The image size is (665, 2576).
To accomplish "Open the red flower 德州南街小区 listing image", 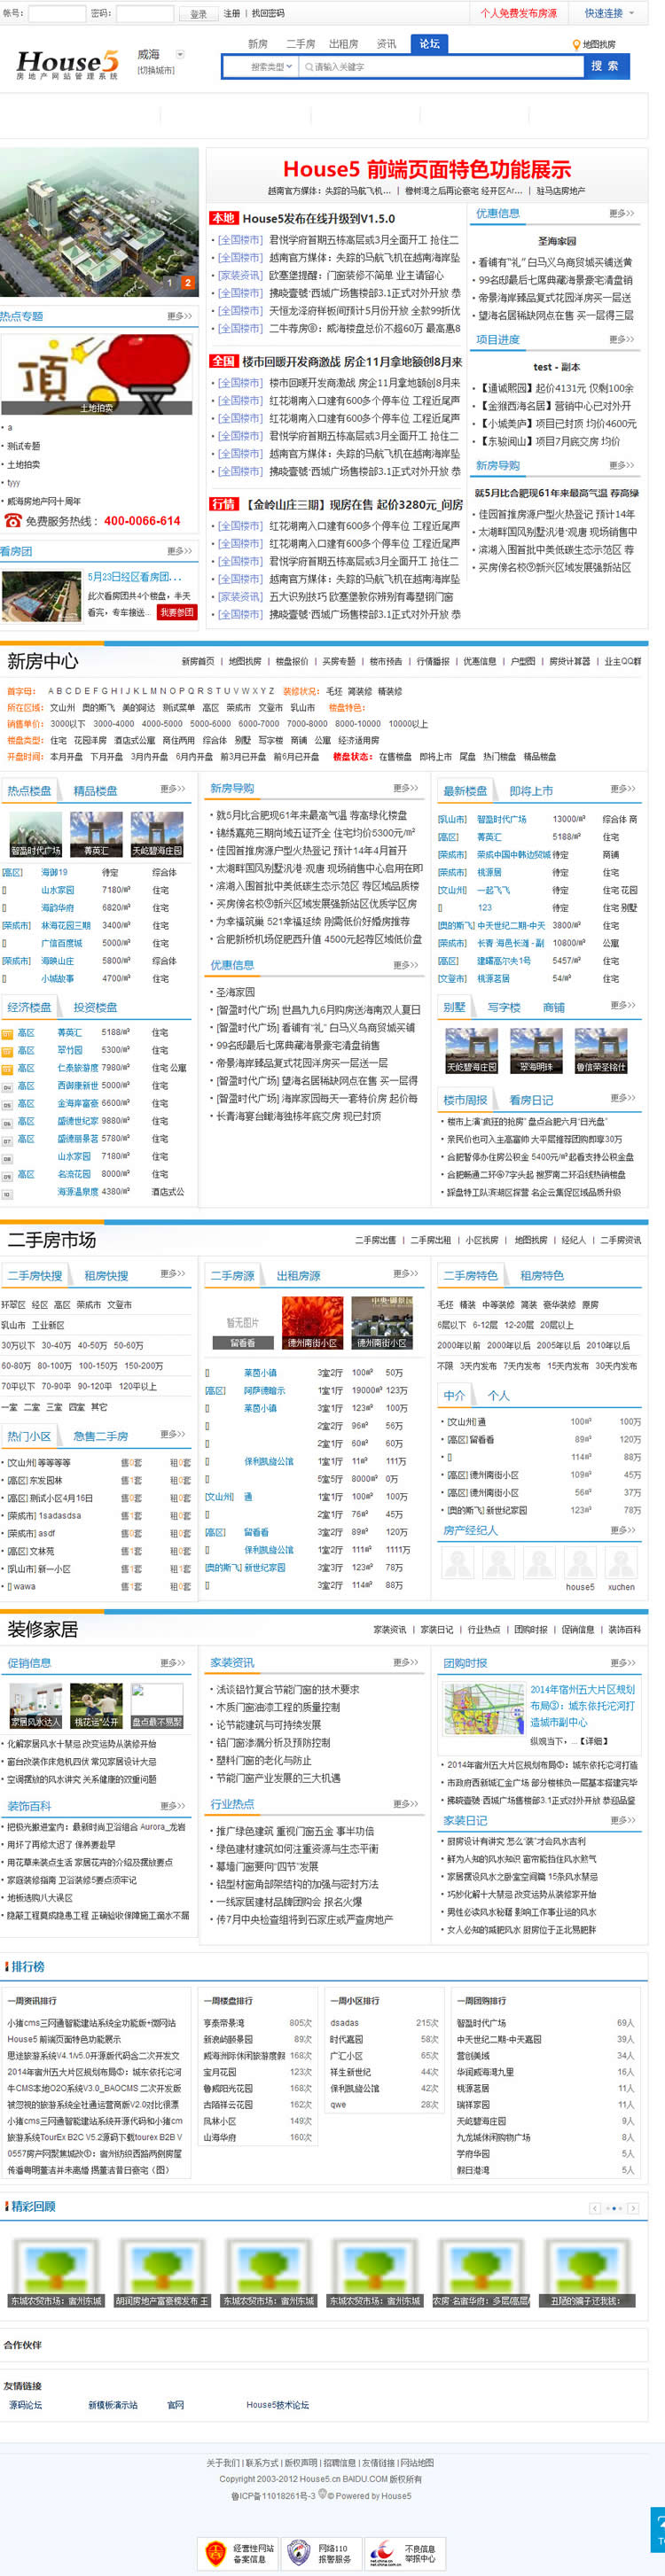I will [x=312, y=1323].
